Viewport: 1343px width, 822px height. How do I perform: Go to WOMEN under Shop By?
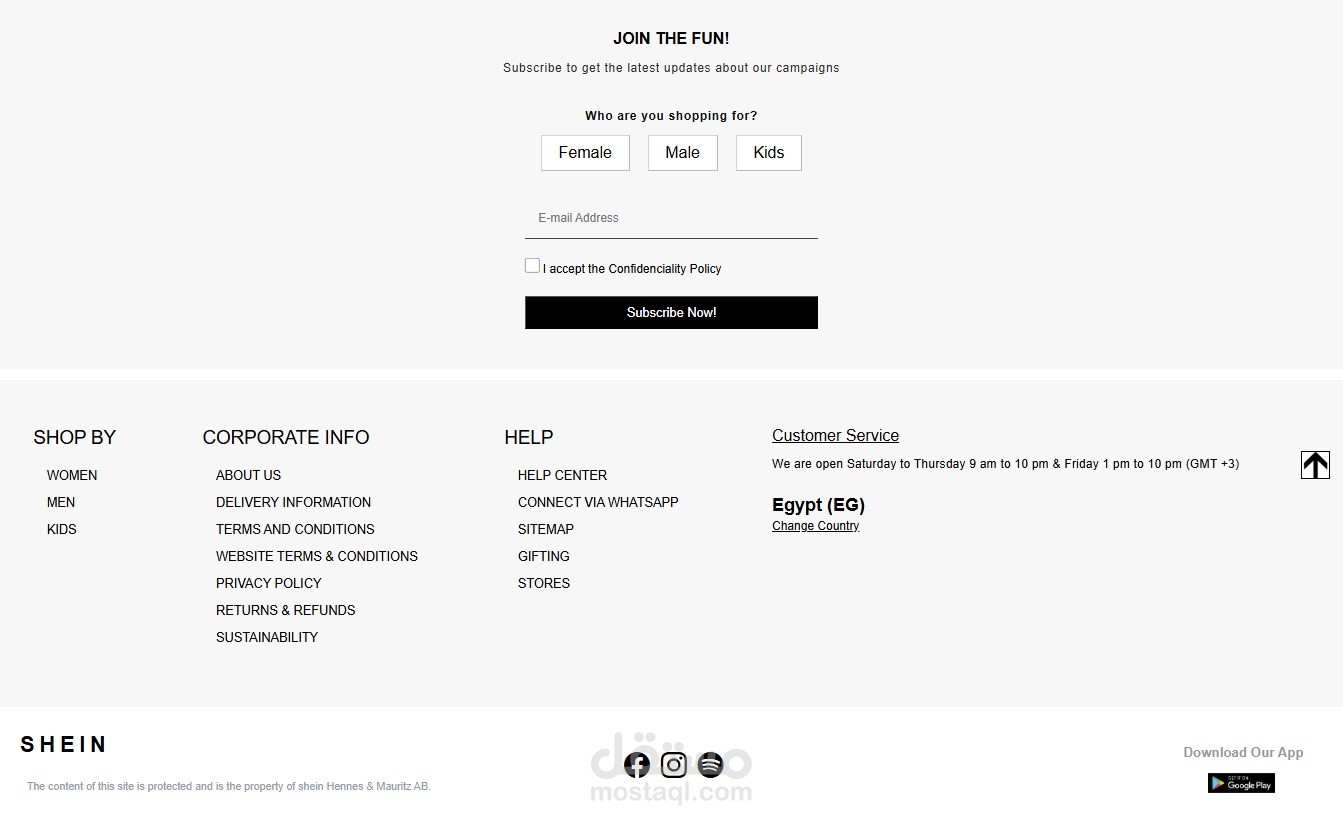click(72, 475)
